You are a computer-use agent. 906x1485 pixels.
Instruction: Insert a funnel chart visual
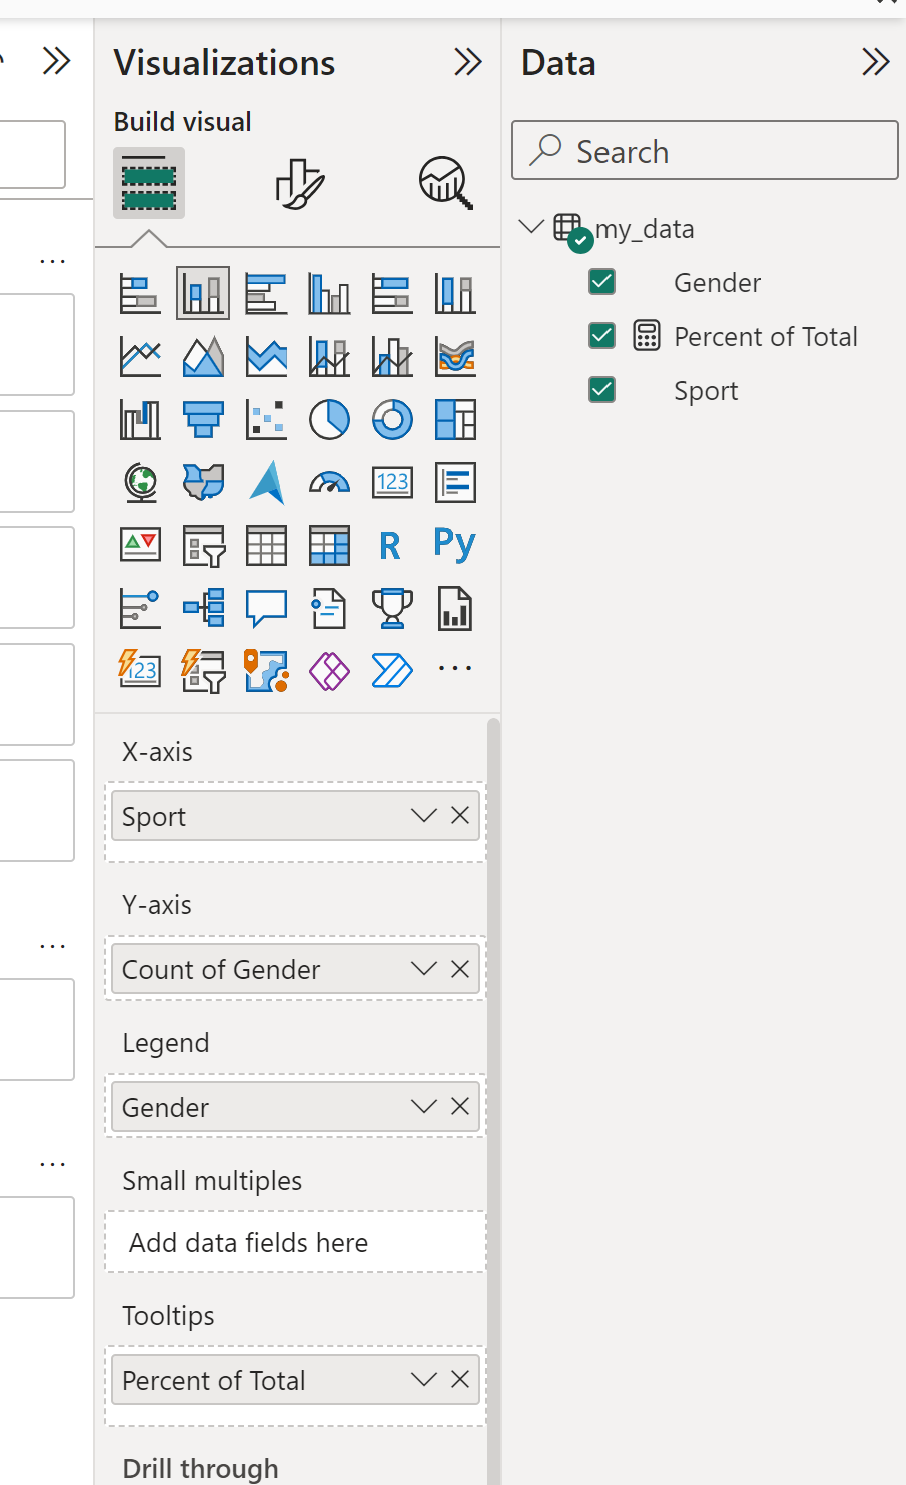(203, 420)
